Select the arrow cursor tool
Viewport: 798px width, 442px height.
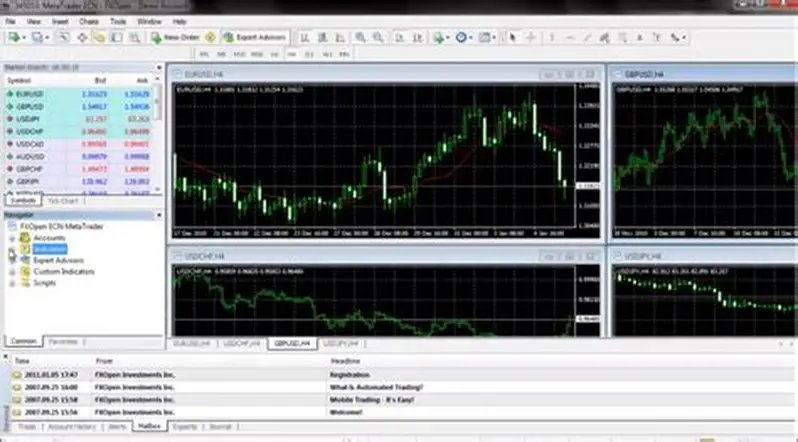[x=513, y=37]
